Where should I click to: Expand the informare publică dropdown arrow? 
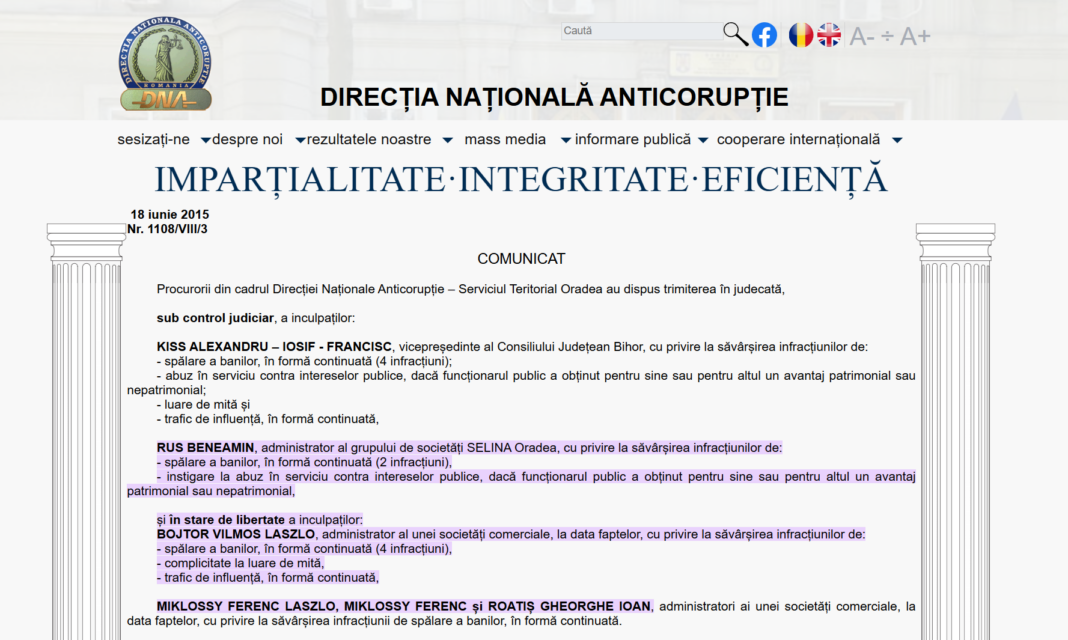703,141
